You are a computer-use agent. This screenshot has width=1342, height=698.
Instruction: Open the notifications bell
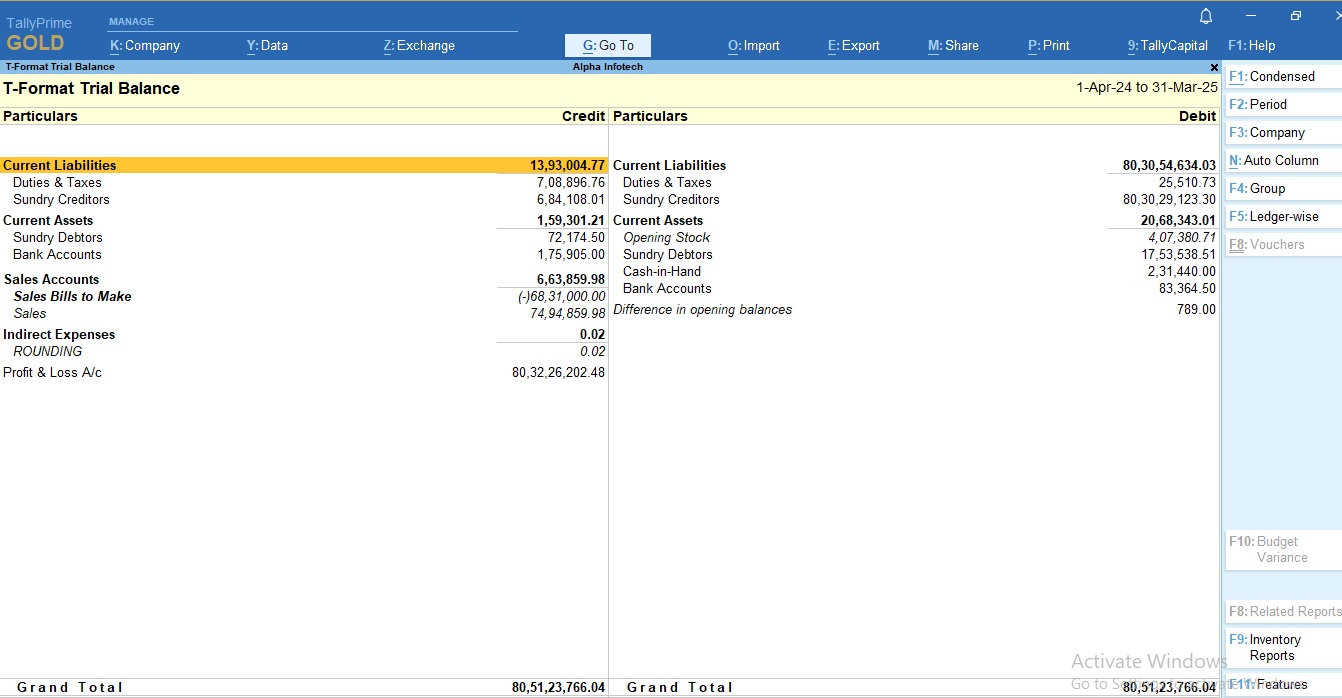[1205, 15]
